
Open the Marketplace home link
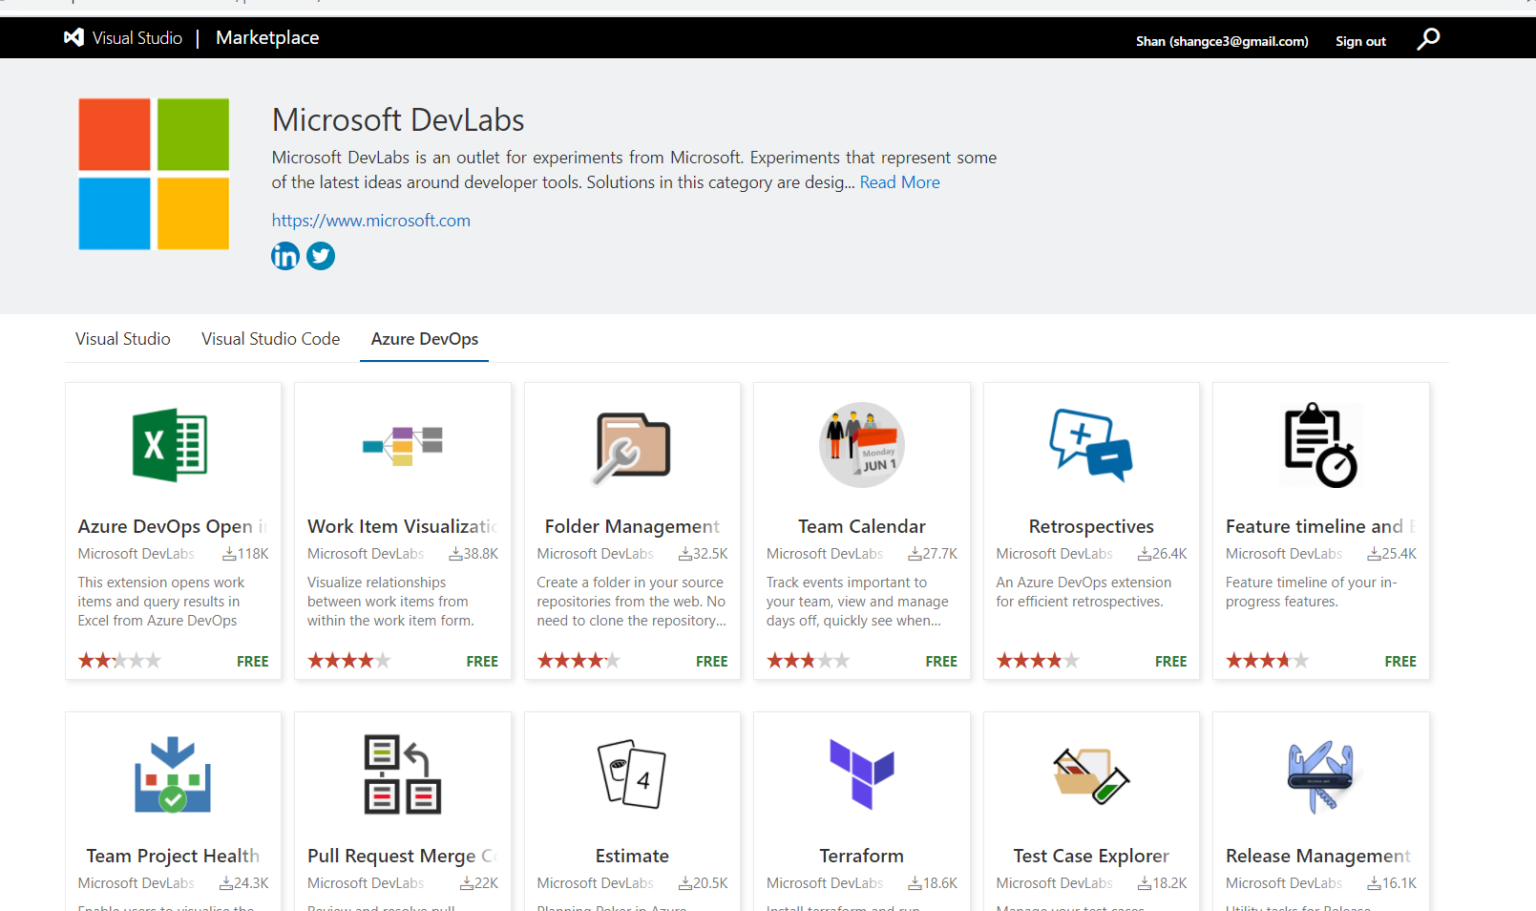click(x=267, y=38)
